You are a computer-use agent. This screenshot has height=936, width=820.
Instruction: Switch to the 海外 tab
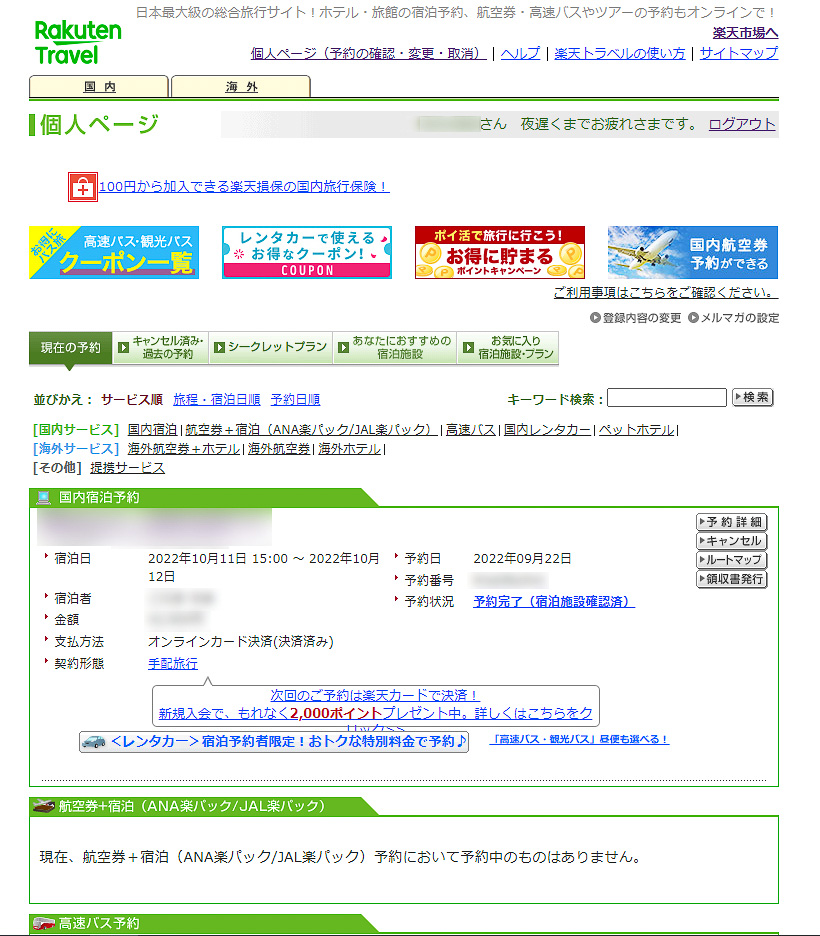coord(240,86)
